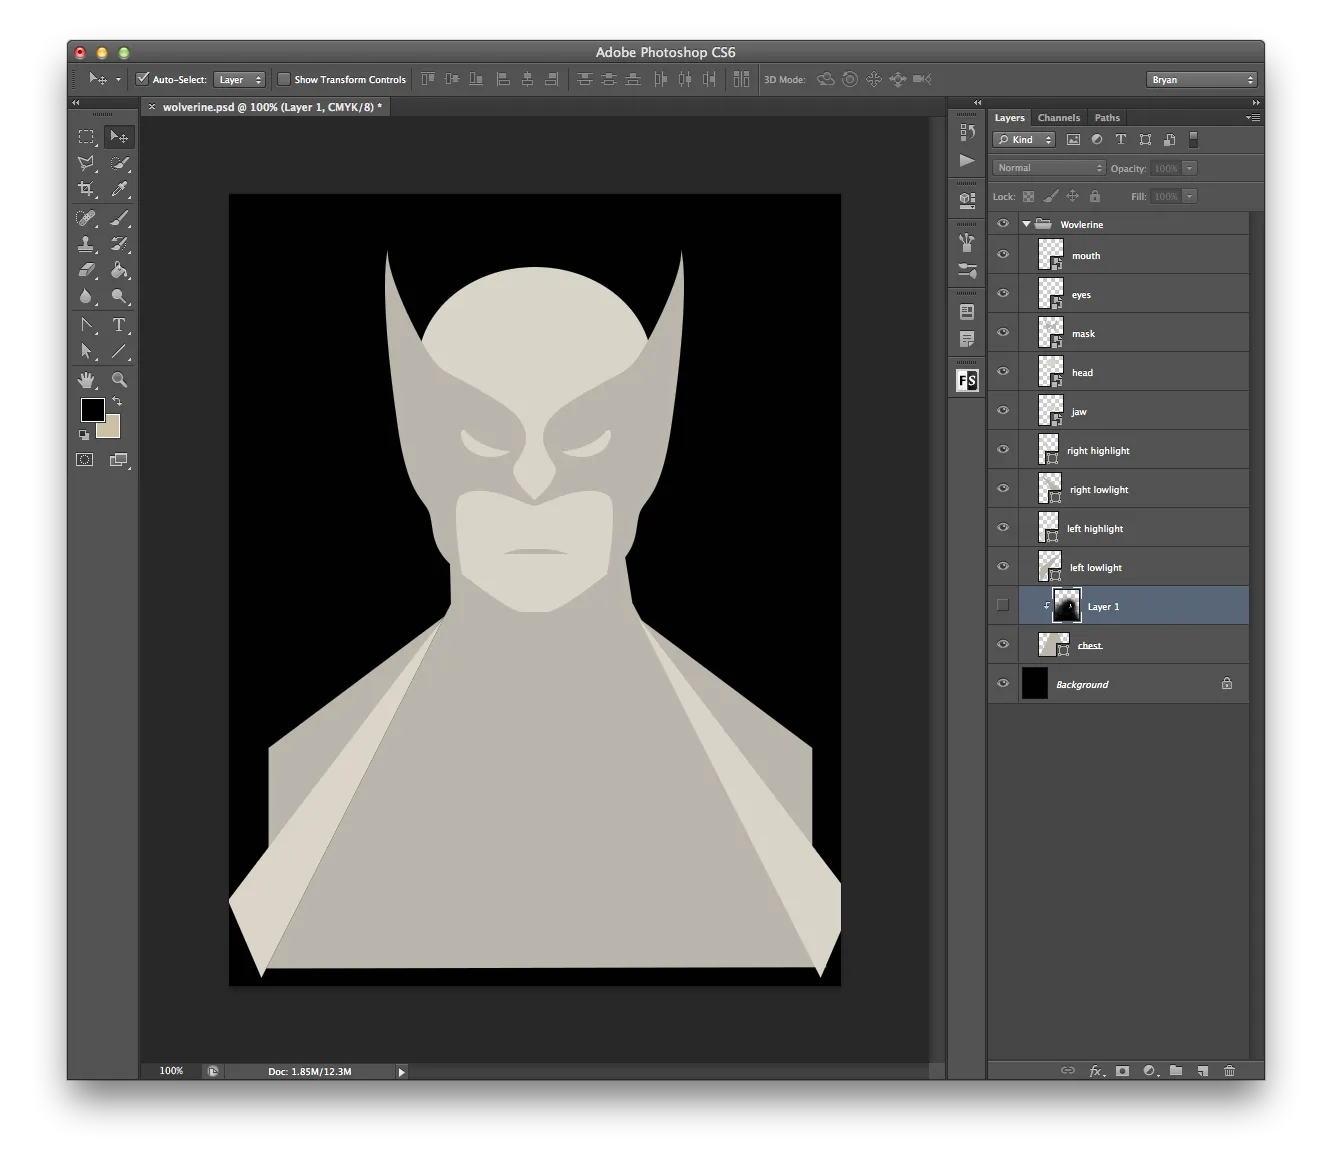The height and width of the screenshot is (1169, 1332).
Task: Click the zoom percentage field in the status bar
Action: [x=171, y=1071]
